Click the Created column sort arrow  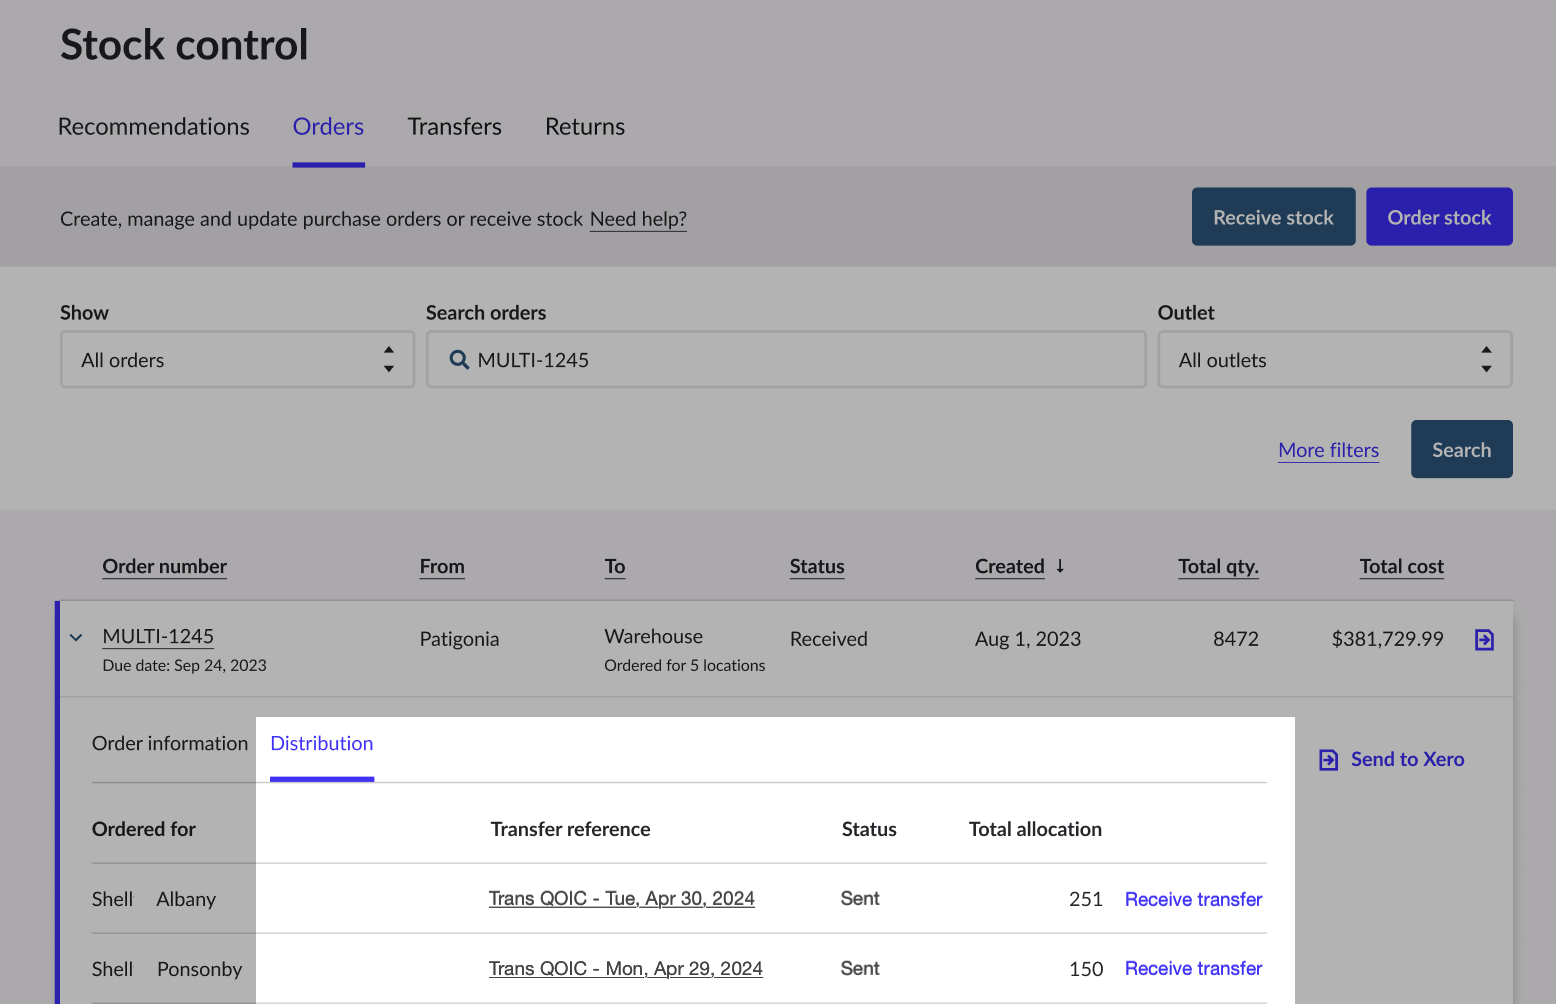1060,566
